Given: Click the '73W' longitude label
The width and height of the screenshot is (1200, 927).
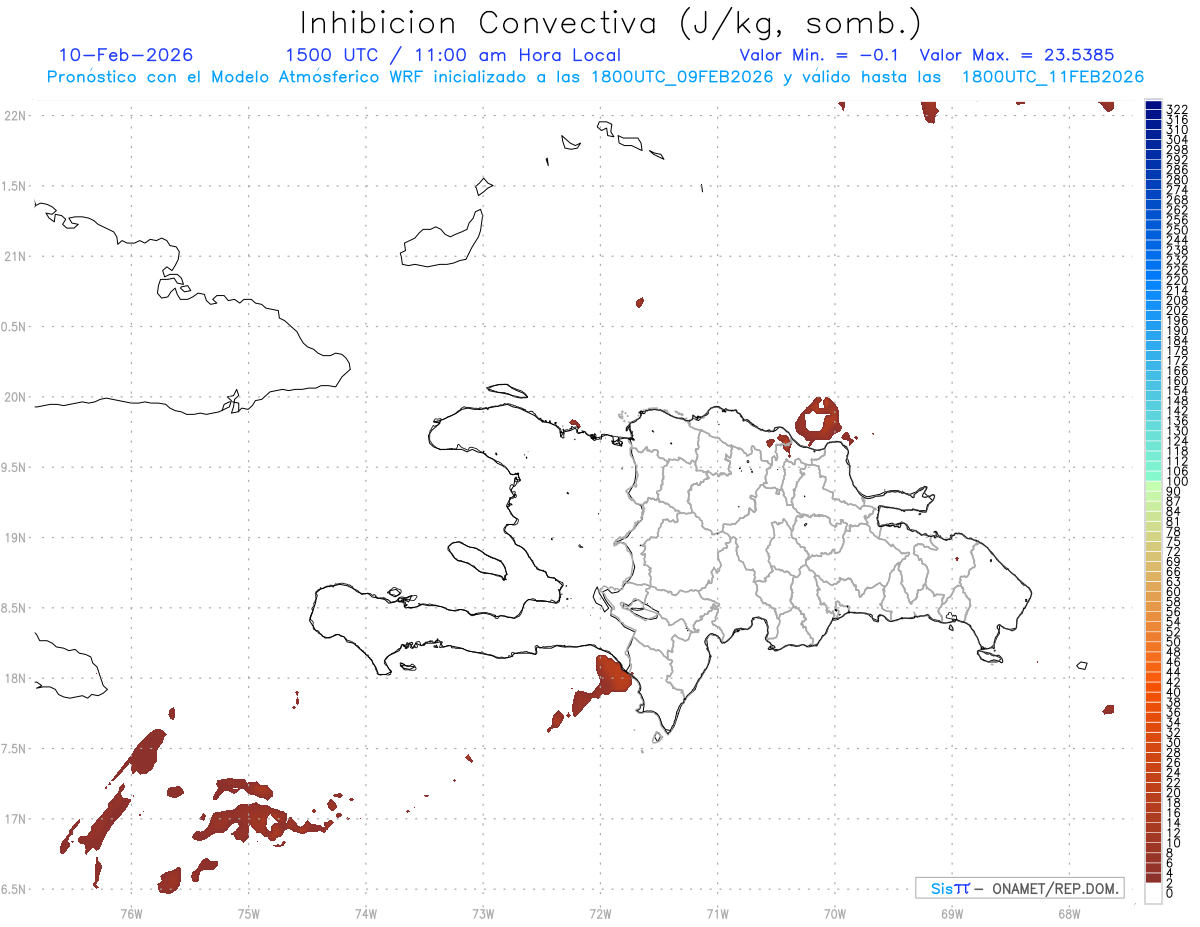Looking at the screenshot, I should coord(483,912).
